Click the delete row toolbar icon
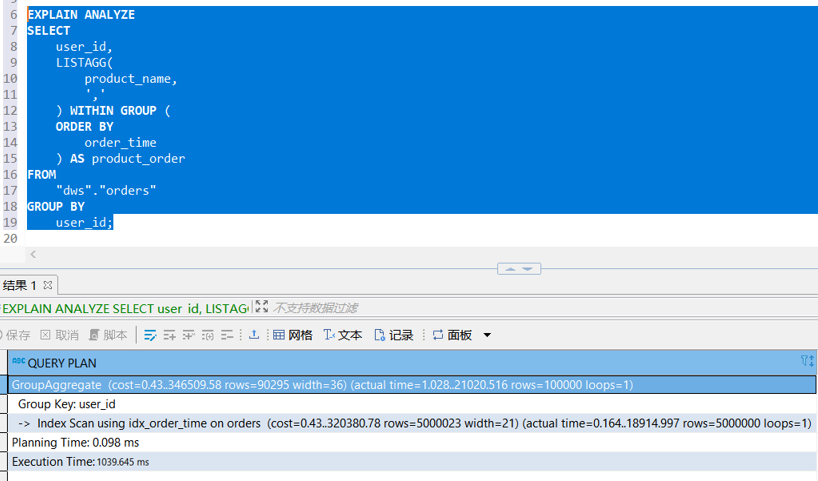818x481 pixels. click(207, 335)
